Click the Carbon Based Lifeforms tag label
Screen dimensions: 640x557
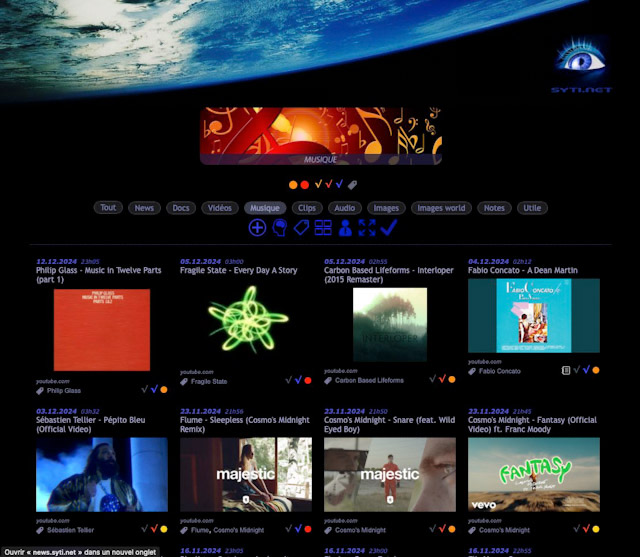click(x=369, y=380)
